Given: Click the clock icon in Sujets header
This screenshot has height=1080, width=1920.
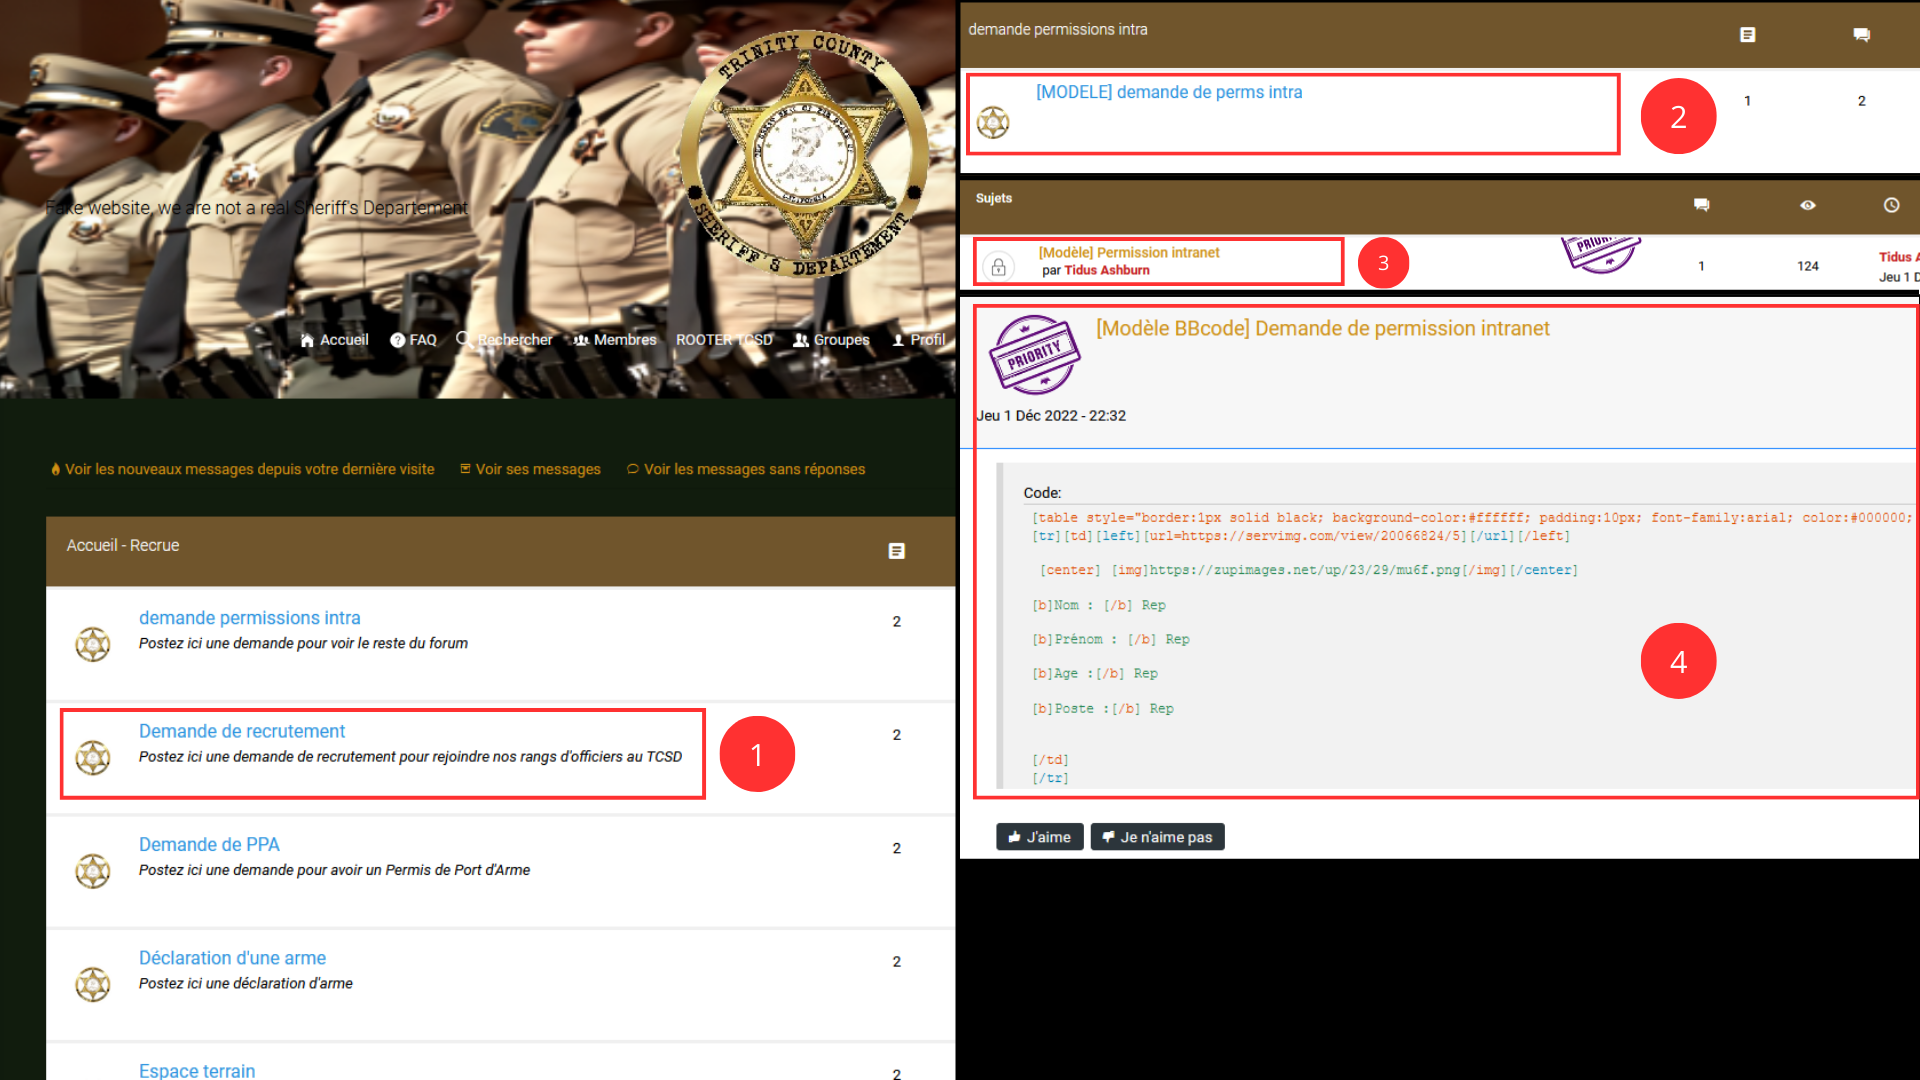Looking at the screenshot, I should [x=1891, y=205].
